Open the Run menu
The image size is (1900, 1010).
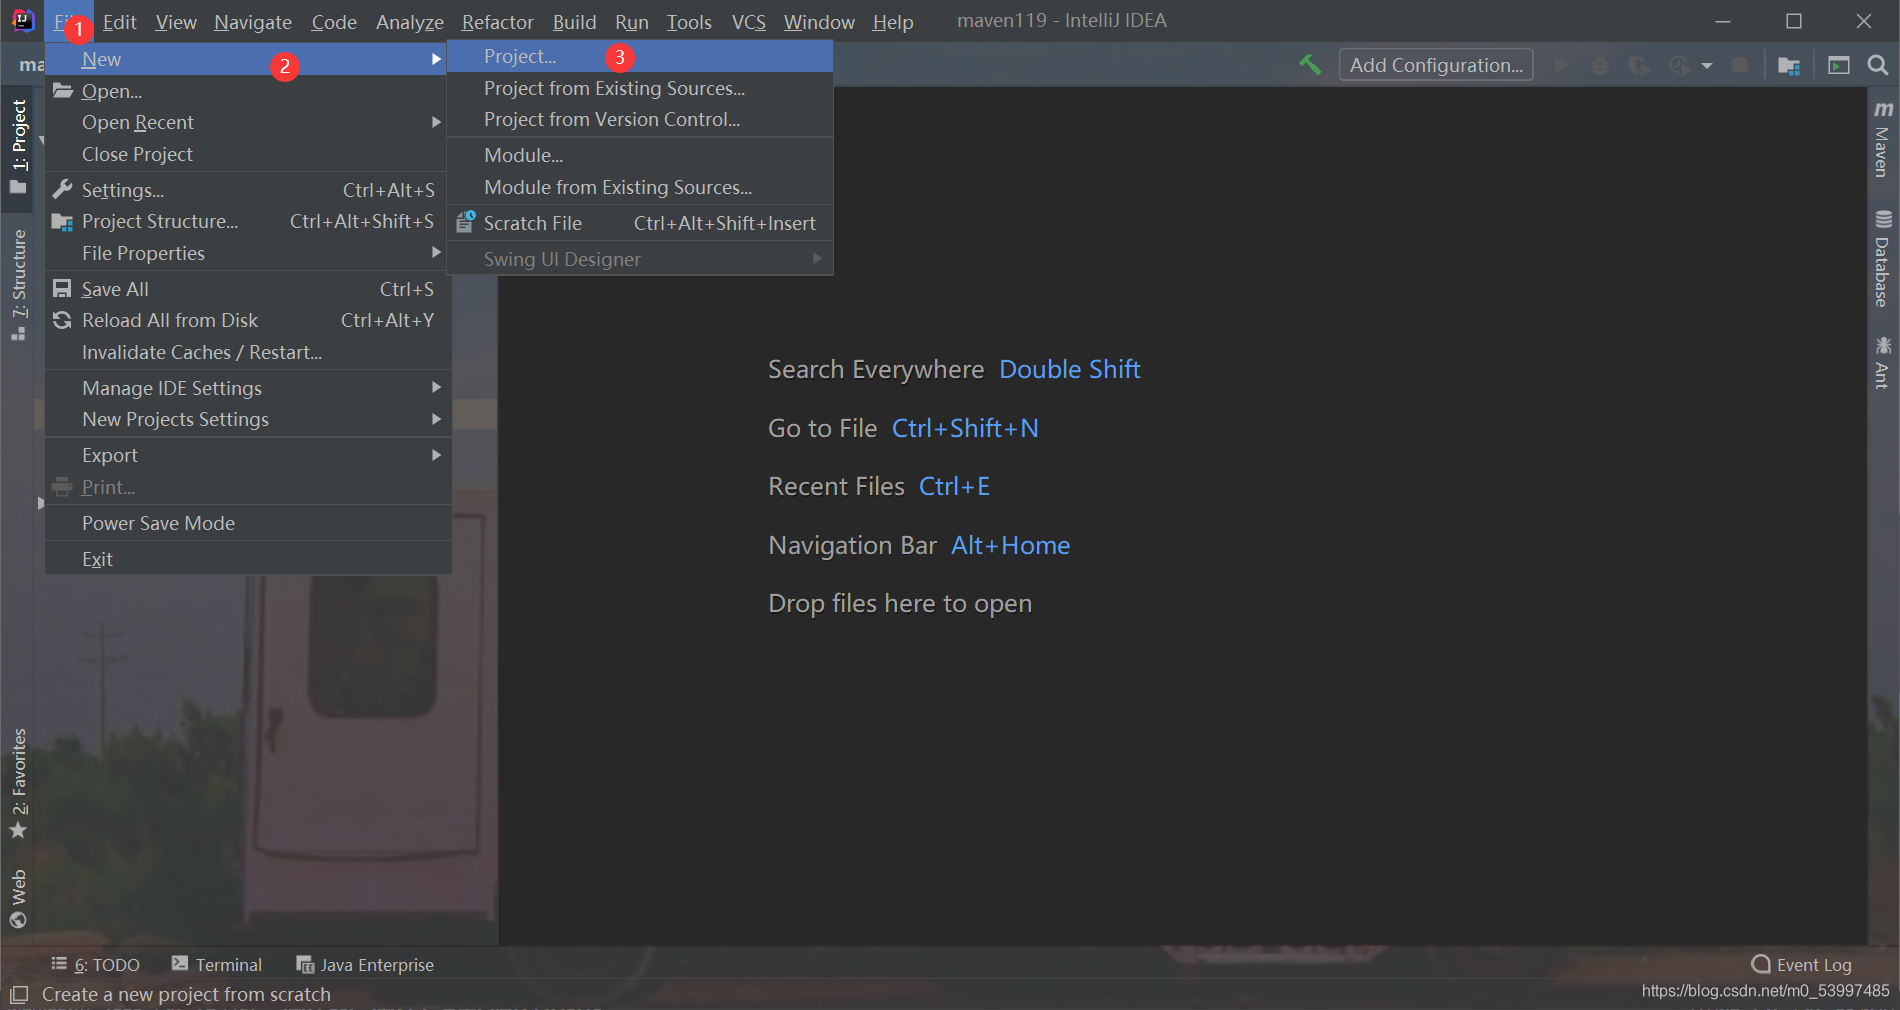pyautogui.click(x=632, y=22)
